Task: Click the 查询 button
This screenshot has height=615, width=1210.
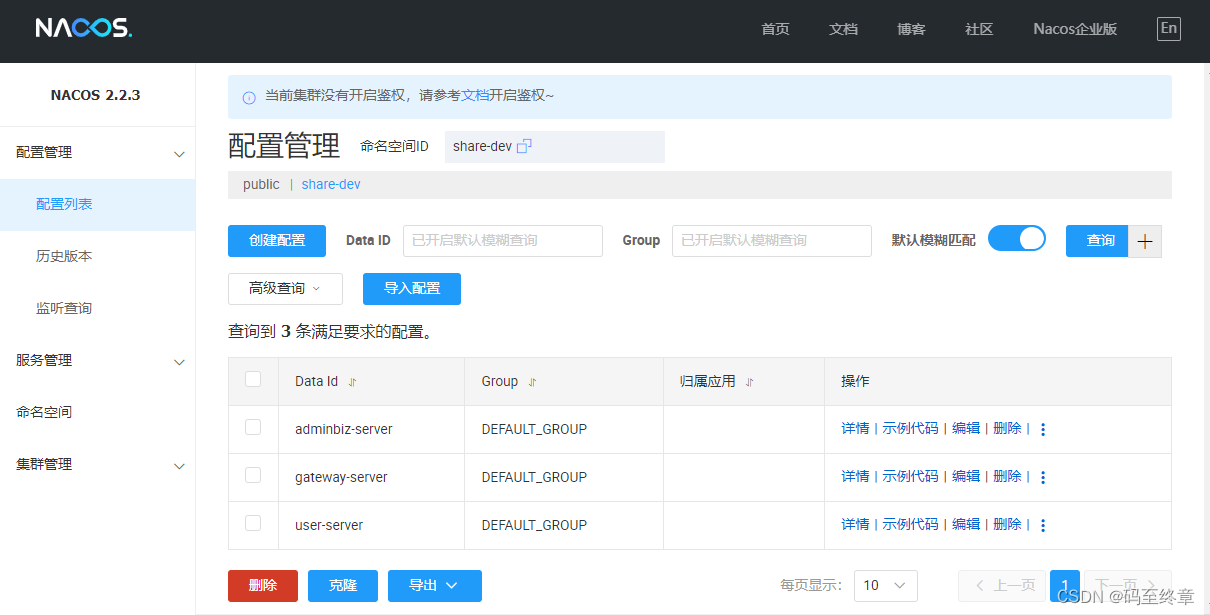Action: tap(1097, 241)
